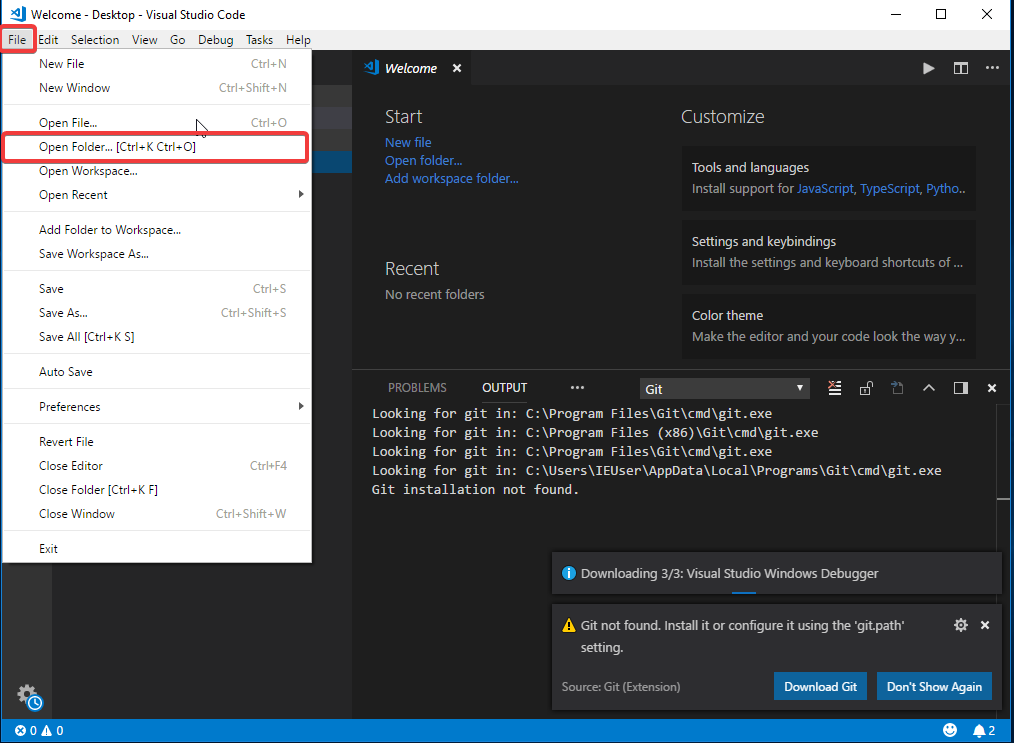Click Download Git button

[x=820, y=687]
